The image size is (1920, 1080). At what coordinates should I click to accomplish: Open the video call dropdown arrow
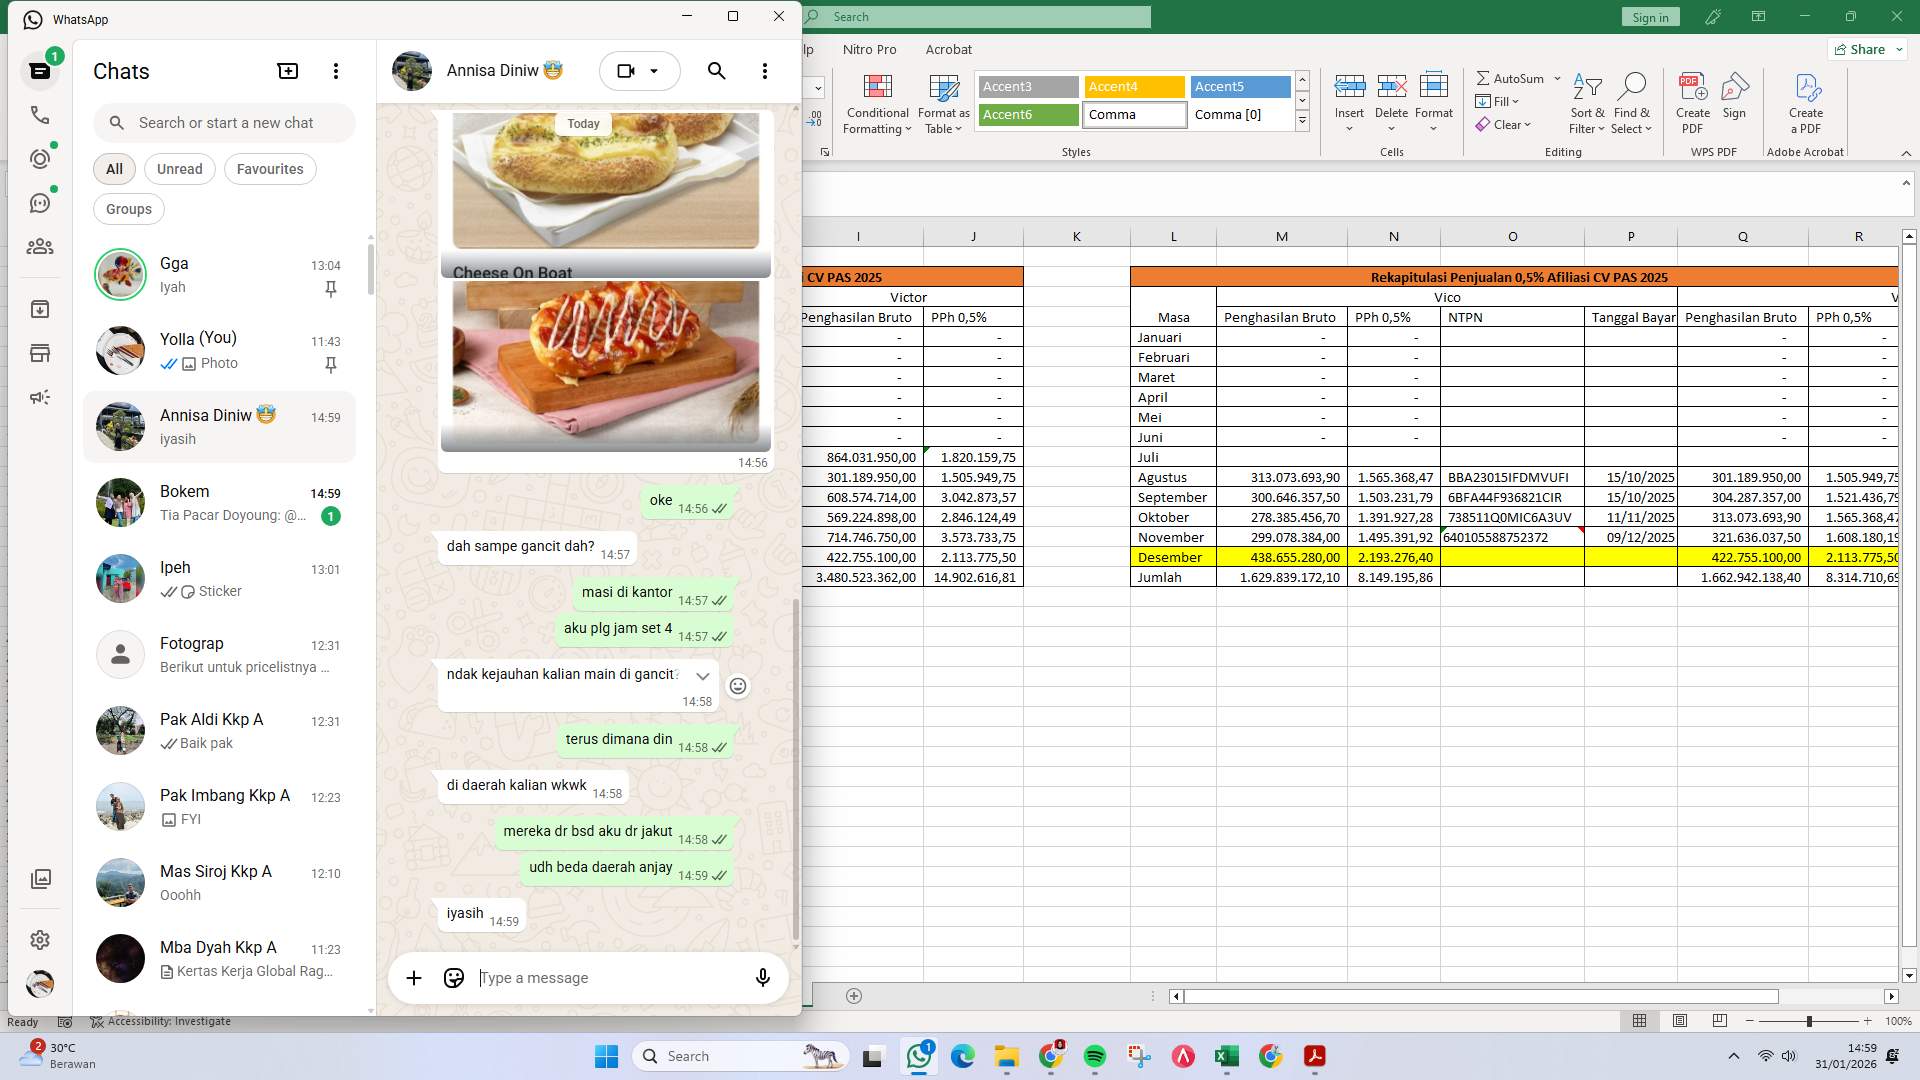(655, 71)
